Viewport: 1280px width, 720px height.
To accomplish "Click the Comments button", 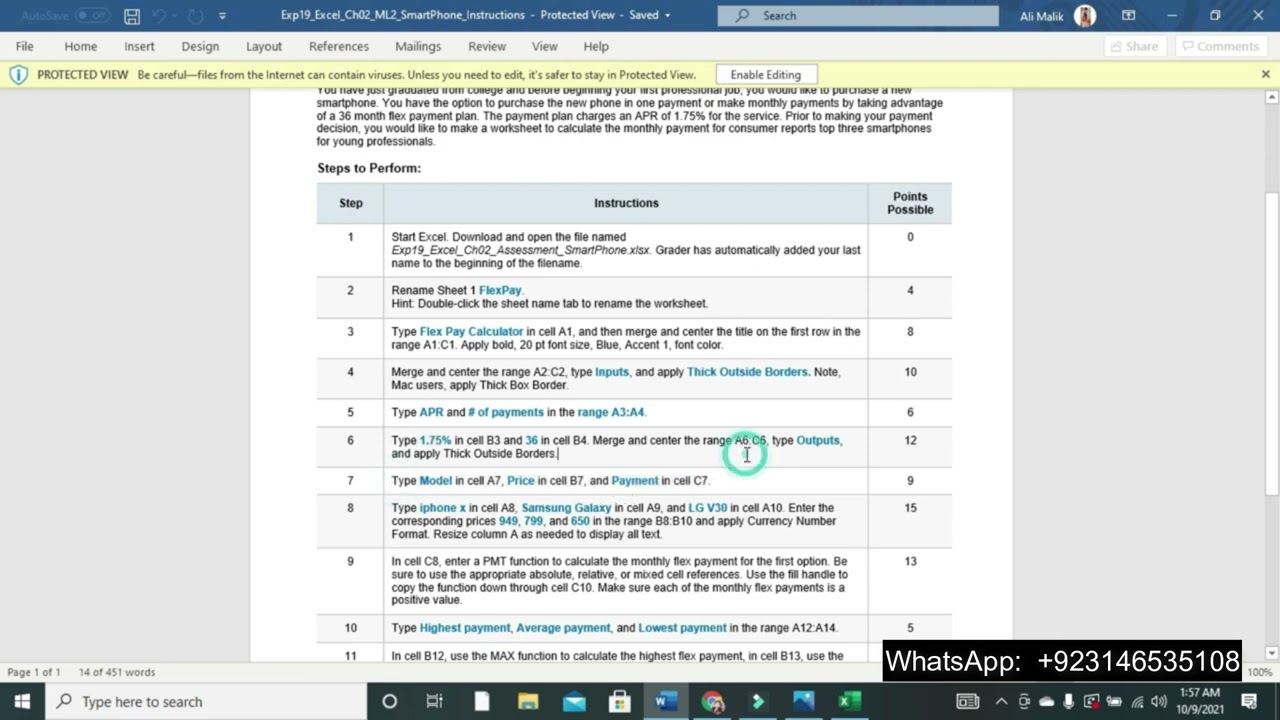I will coord(1220,46).
